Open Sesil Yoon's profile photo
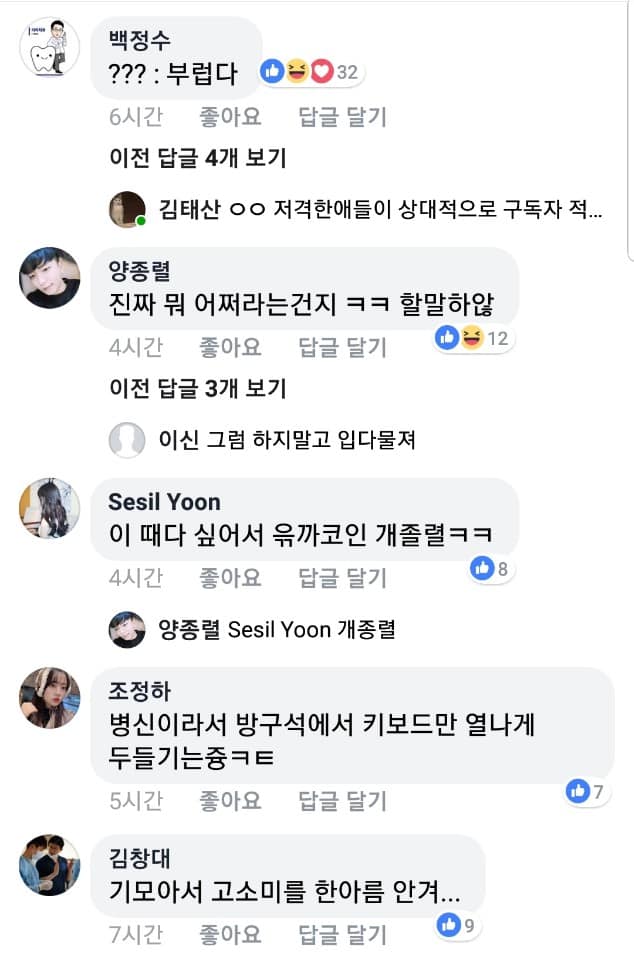The height and width of the screenshot is (960, 634). pyautogui.click(x=49, y=508)
